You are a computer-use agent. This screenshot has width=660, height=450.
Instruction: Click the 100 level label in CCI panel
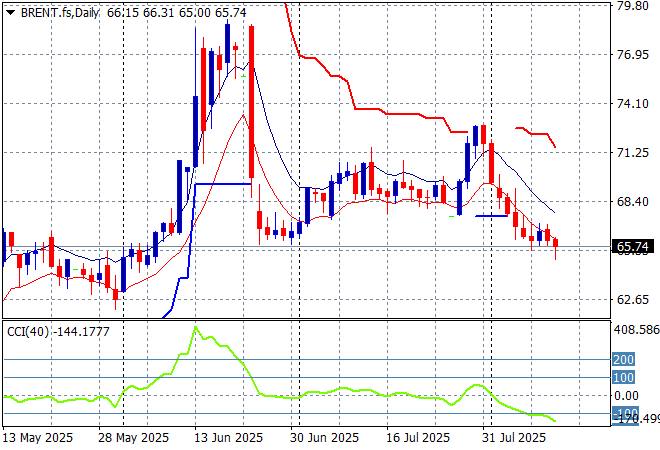click(624, 377)
